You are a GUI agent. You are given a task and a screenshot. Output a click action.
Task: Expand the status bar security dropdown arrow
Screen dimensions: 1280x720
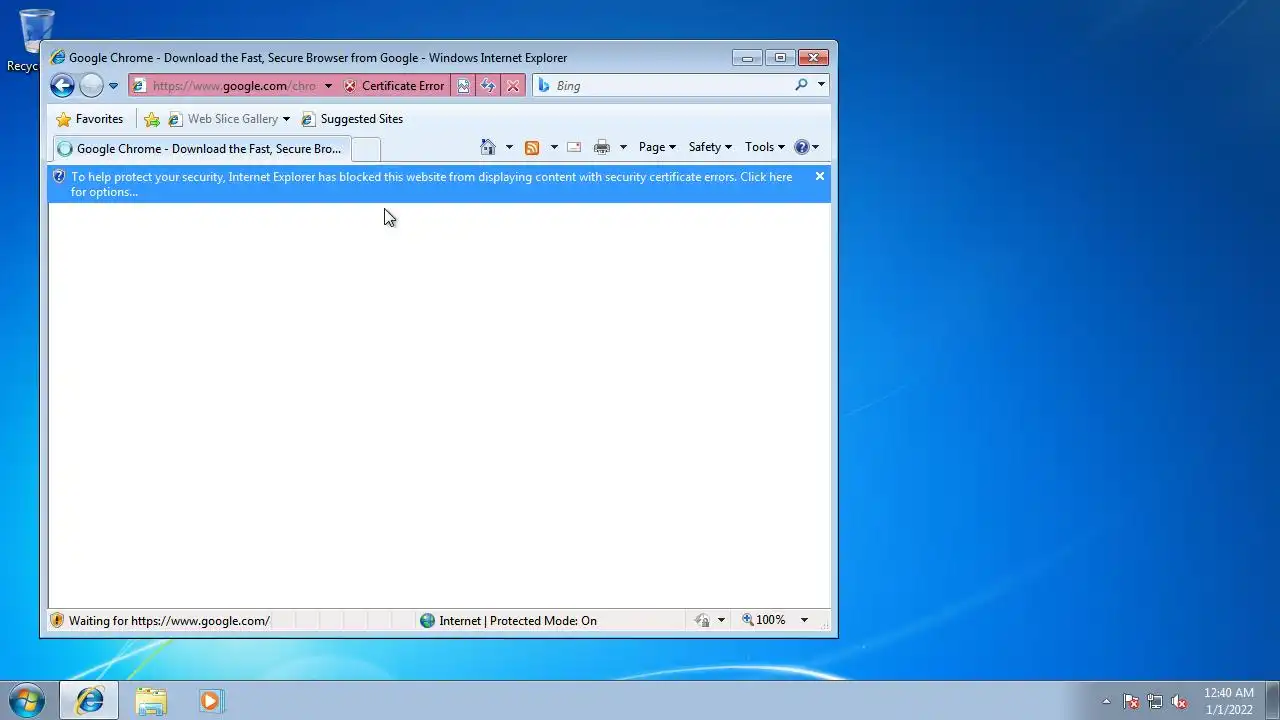tap(721, 620)
